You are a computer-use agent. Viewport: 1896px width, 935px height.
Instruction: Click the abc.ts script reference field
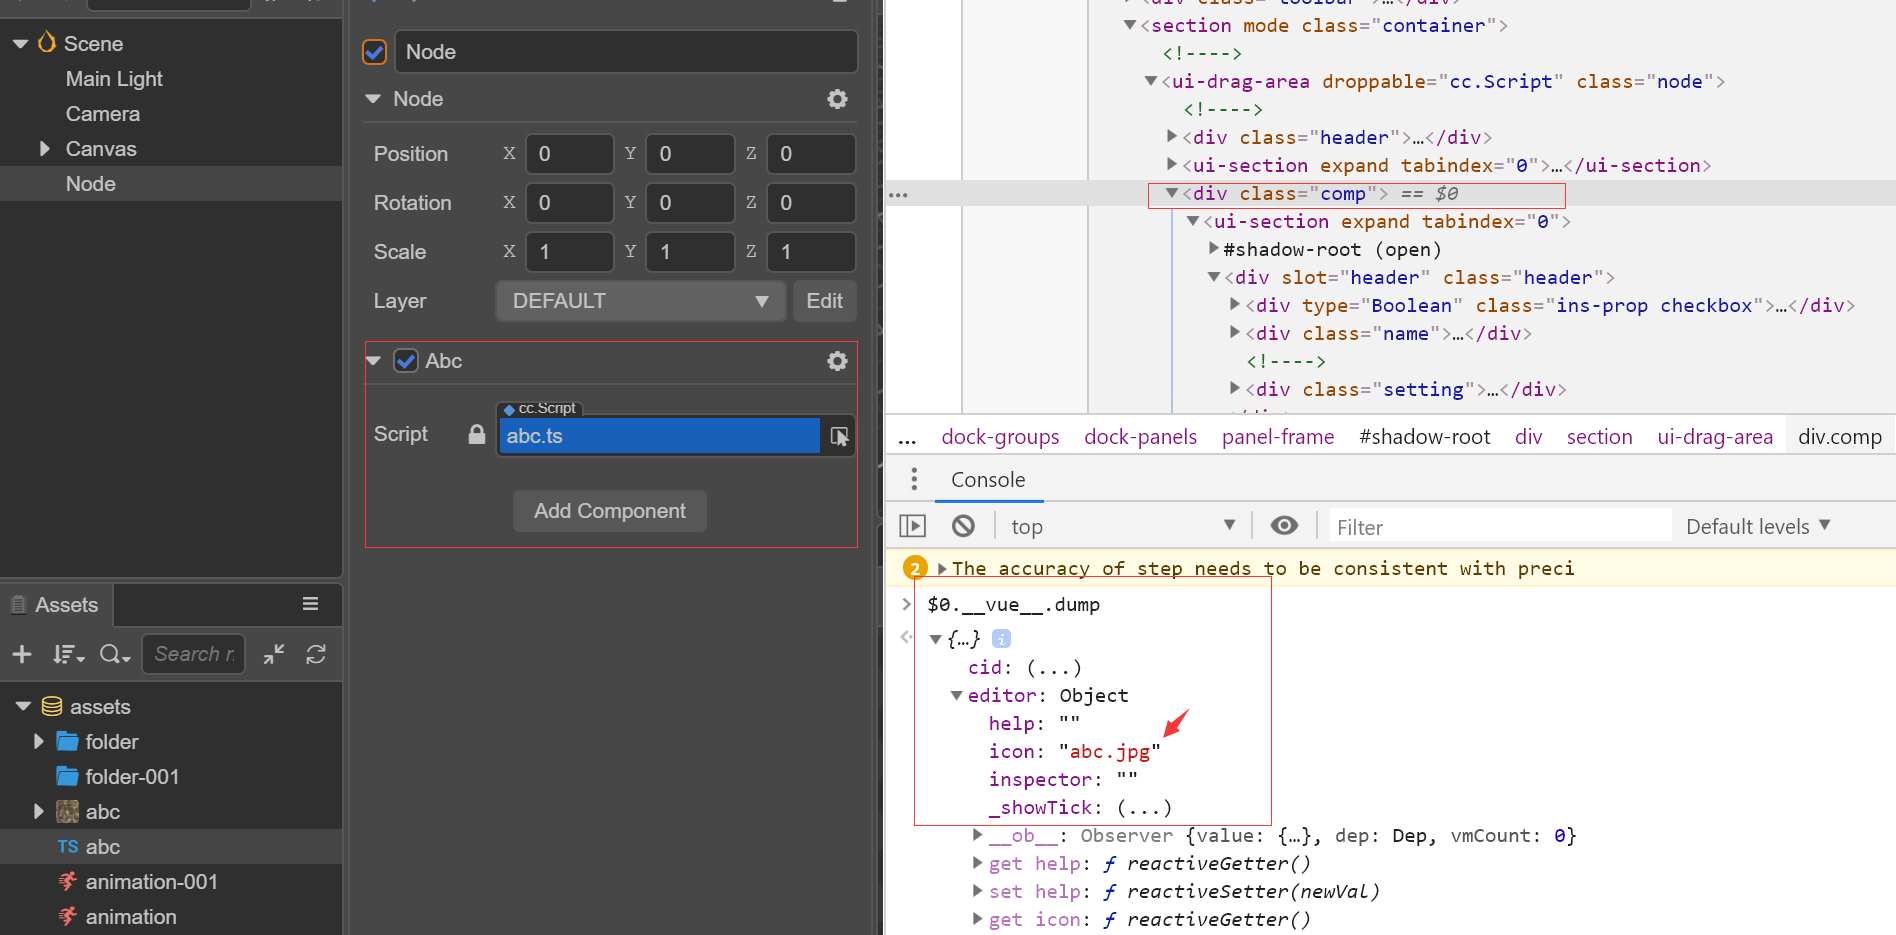(x=659, y=436)
